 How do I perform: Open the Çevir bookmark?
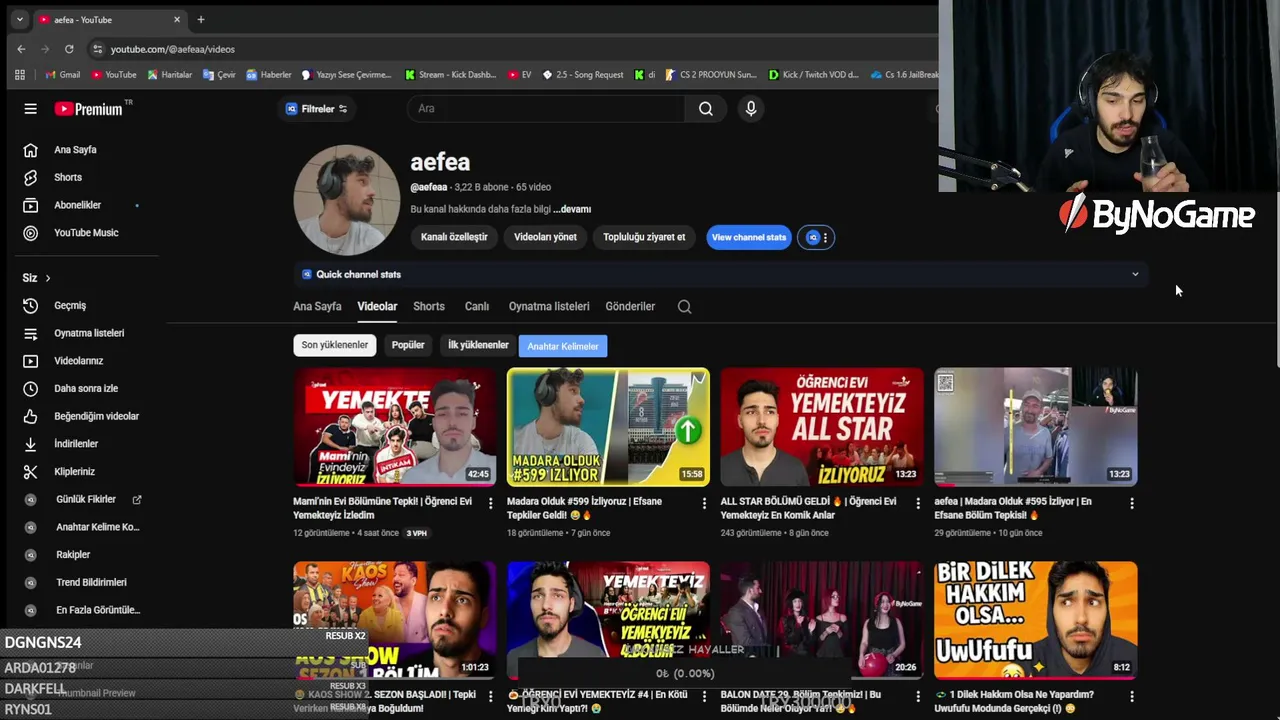coord(219,75)
